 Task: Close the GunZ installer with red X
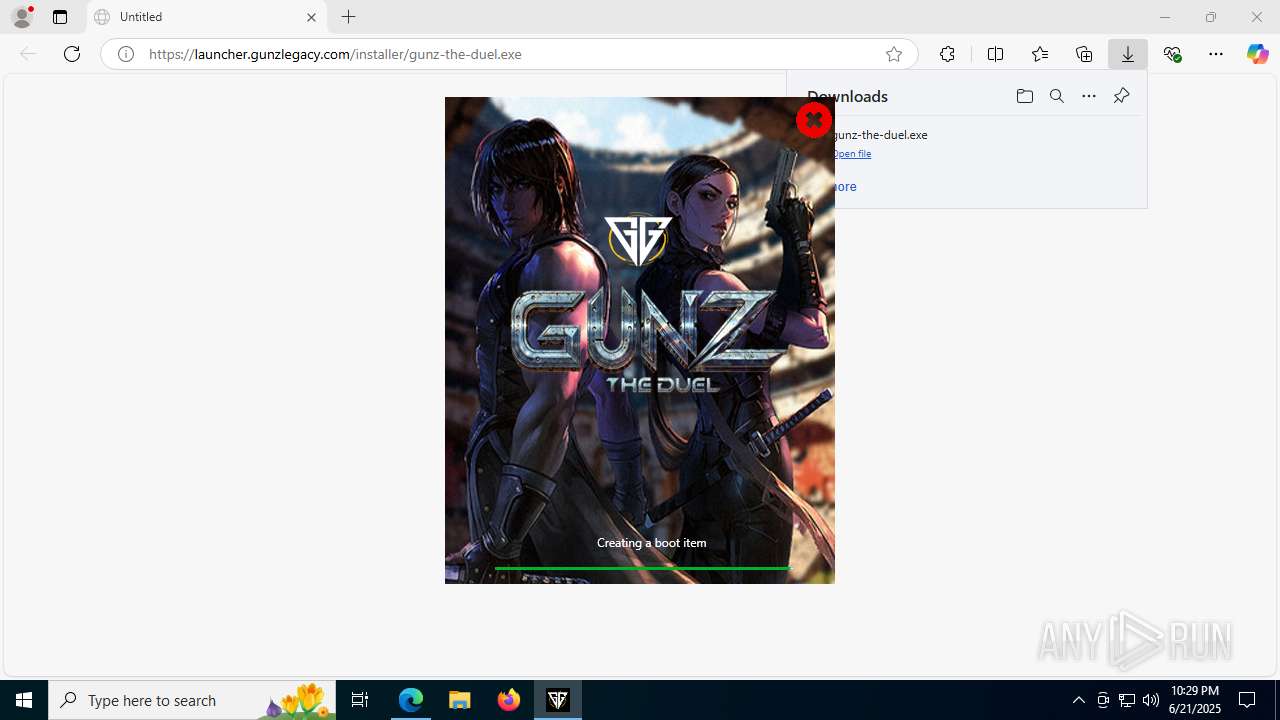coord(813,120)
